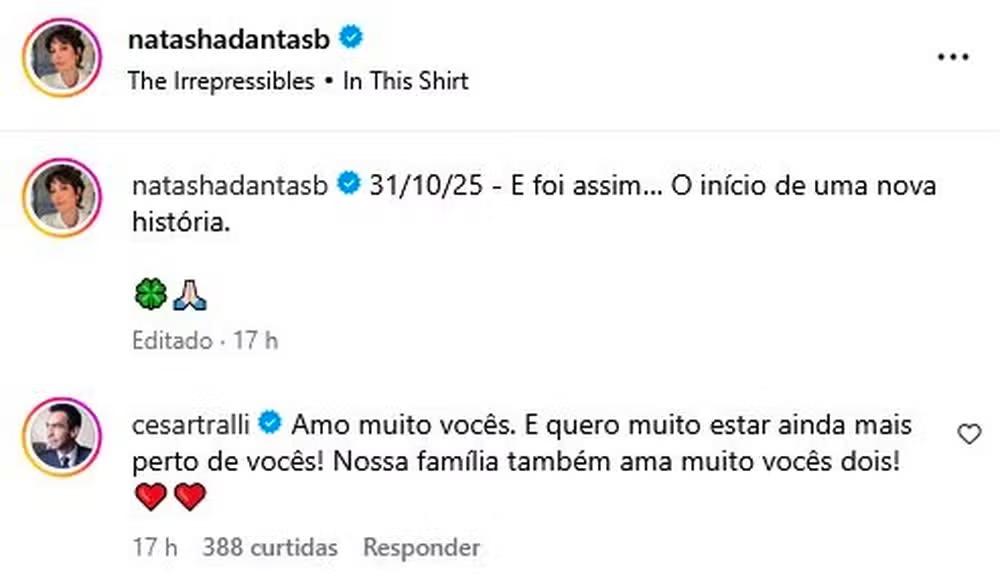Viewport: 1000px width, 574px height.
Task: Click the four-leaf clover emoji
Action: [149, 295]
